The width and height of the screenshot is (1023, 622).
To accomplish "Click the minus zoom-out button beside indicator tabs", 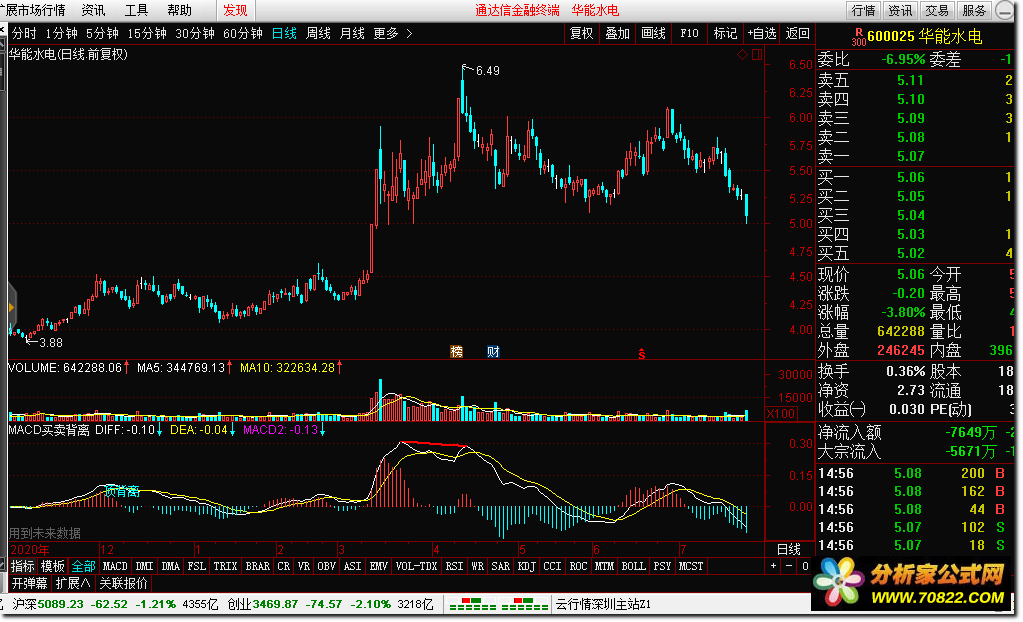I will coord(789,566).
